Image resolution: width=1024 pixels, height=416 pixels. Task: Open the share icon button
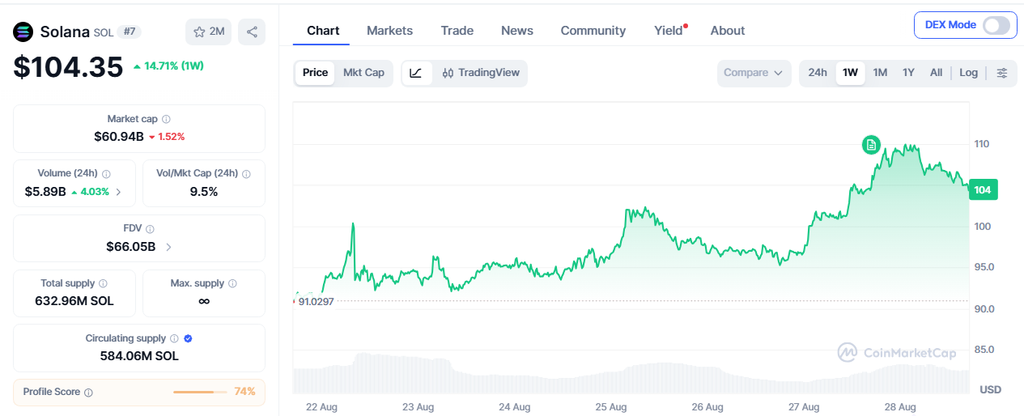click(251, 32)
